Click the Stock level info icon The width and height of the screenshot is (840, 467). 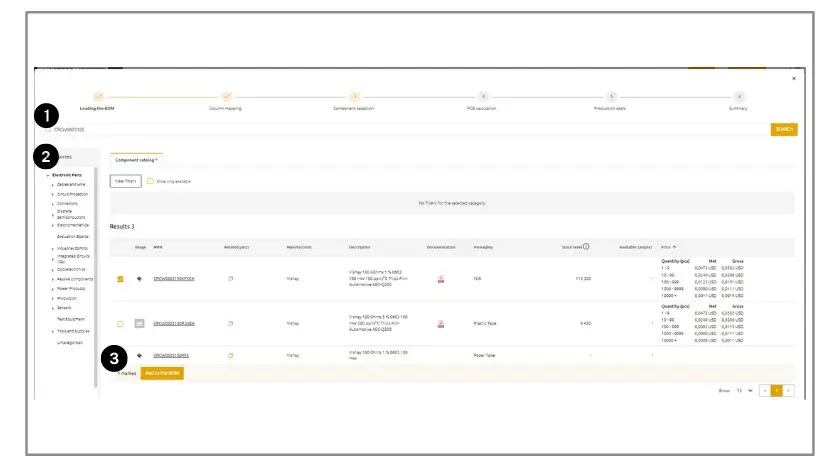pos(586,246)
